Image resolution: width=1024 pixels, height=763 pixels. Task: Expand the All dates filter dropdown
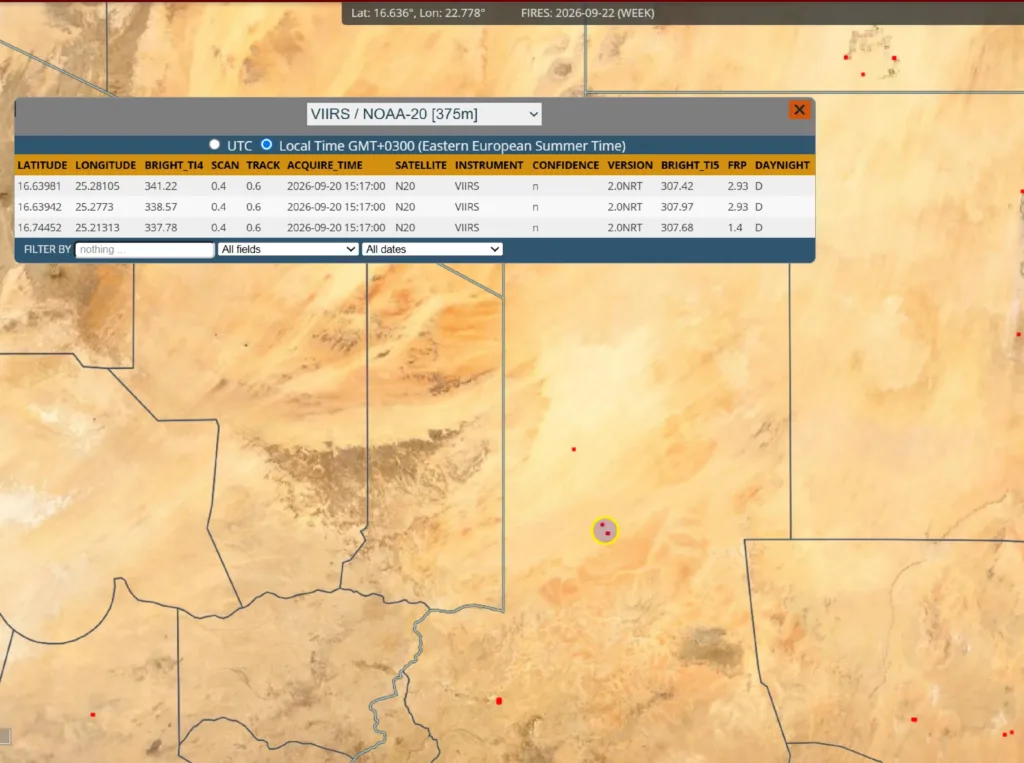tap(432, 249)
